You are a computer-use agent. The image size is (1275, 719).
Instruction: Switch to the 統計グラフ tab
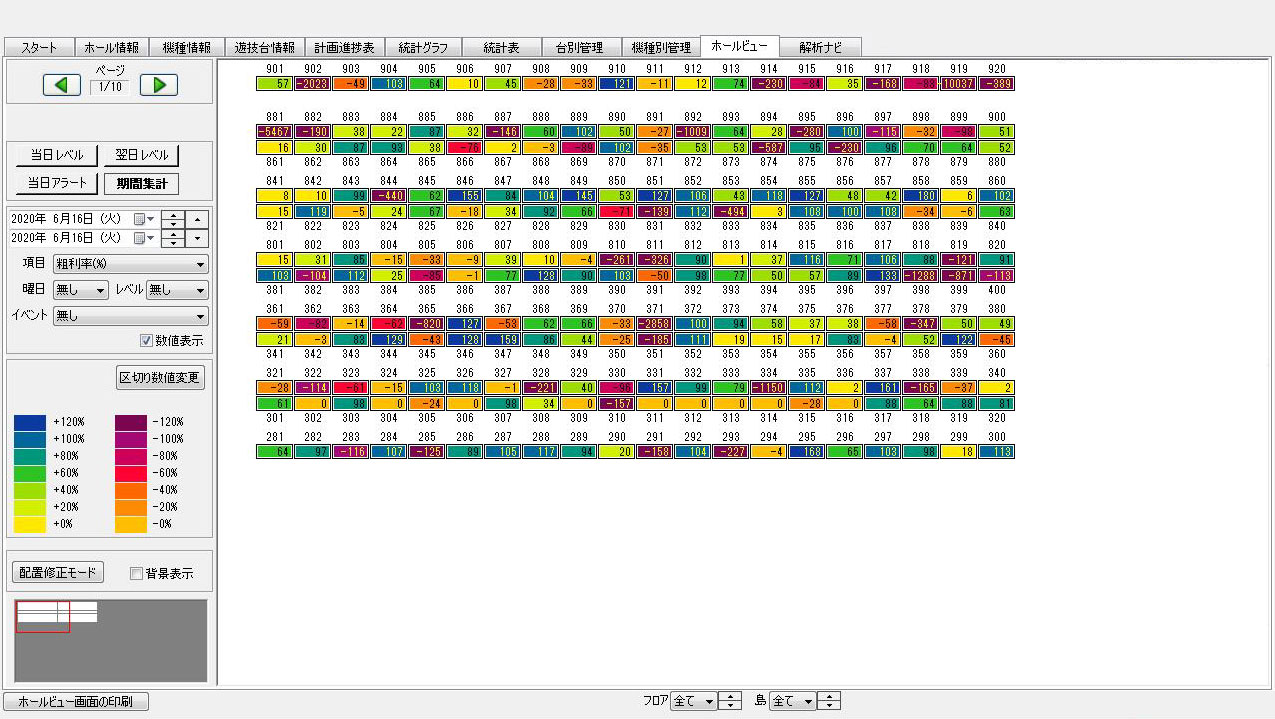[421, 46]
